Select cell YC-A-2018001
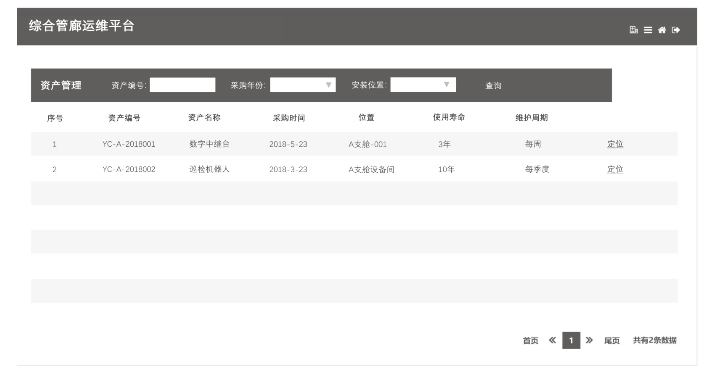This screenshot has width=708, height=388. point(129,144)
